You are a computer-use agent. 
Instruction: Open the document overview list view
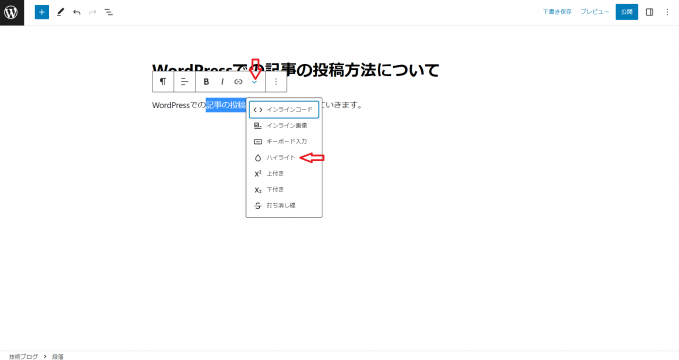109,12
